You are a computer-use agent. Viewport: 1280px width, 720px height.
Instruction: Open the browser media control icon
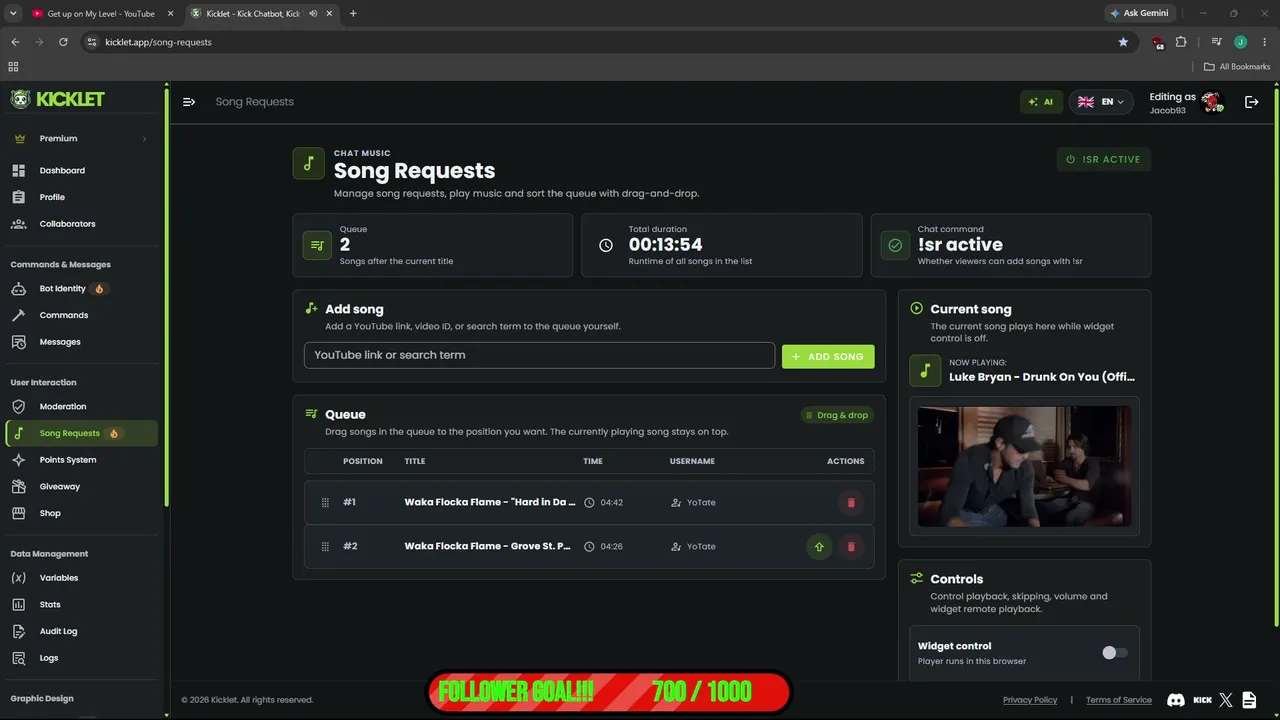1216,42
